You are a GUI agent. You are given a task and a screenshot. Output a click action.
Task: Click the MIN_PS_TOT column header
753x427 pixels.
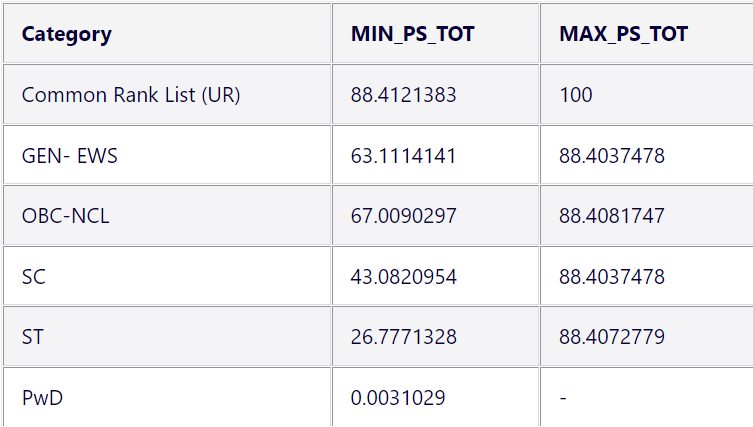[413, 34]
